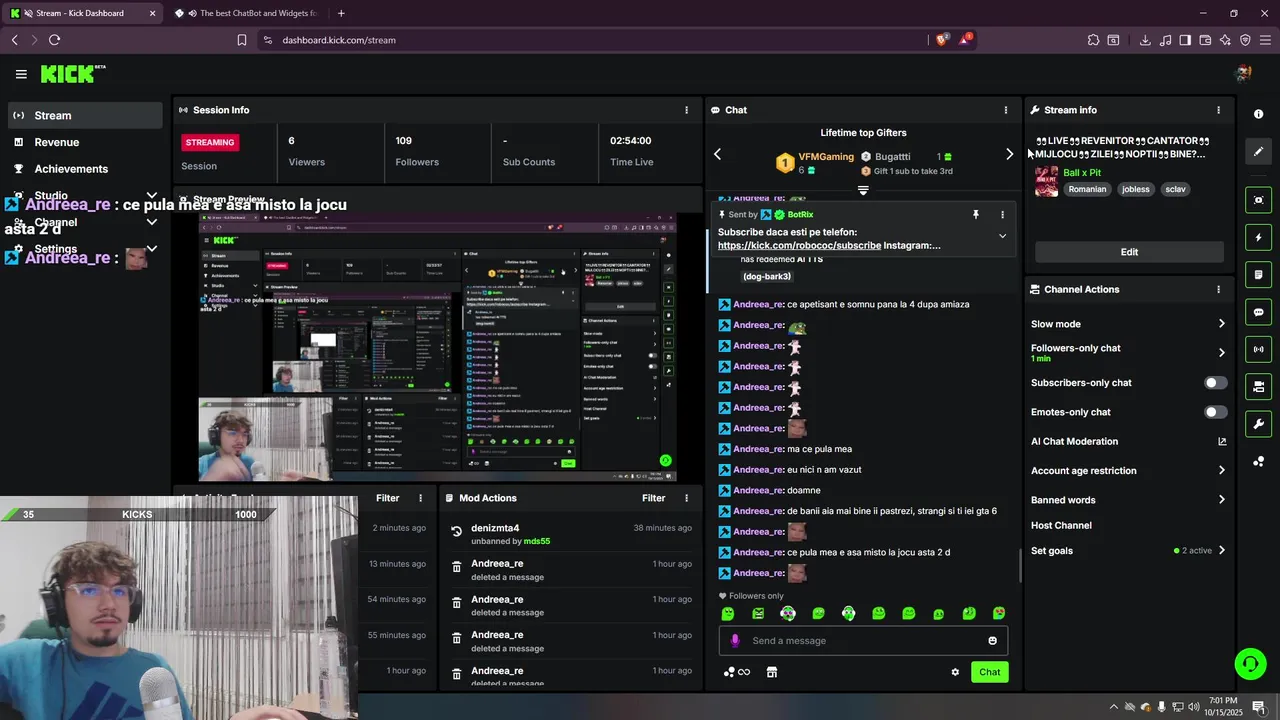The width and height of the screenshot is (1280, 720).
Task: Click the jobless stream tag
Action: tap(1135, 189)
